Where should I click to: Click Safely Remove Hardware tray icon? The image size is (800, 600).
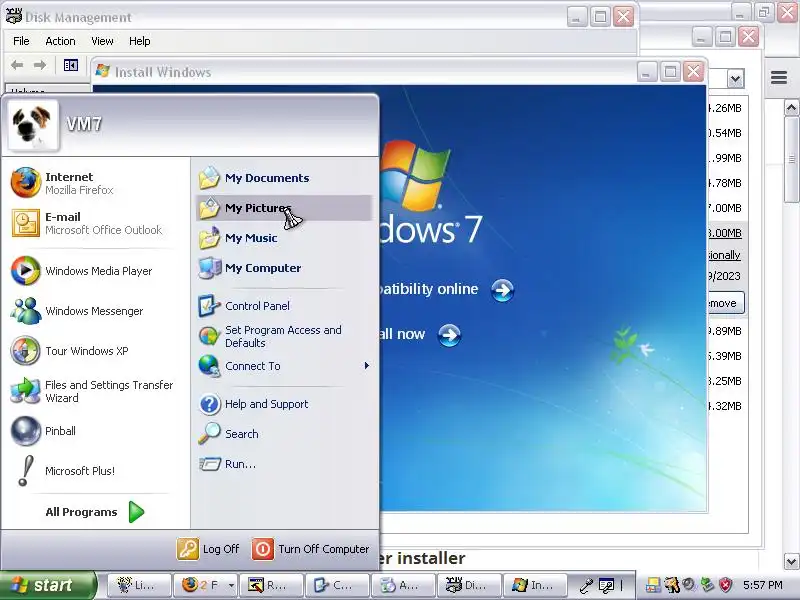coord(707,585)
